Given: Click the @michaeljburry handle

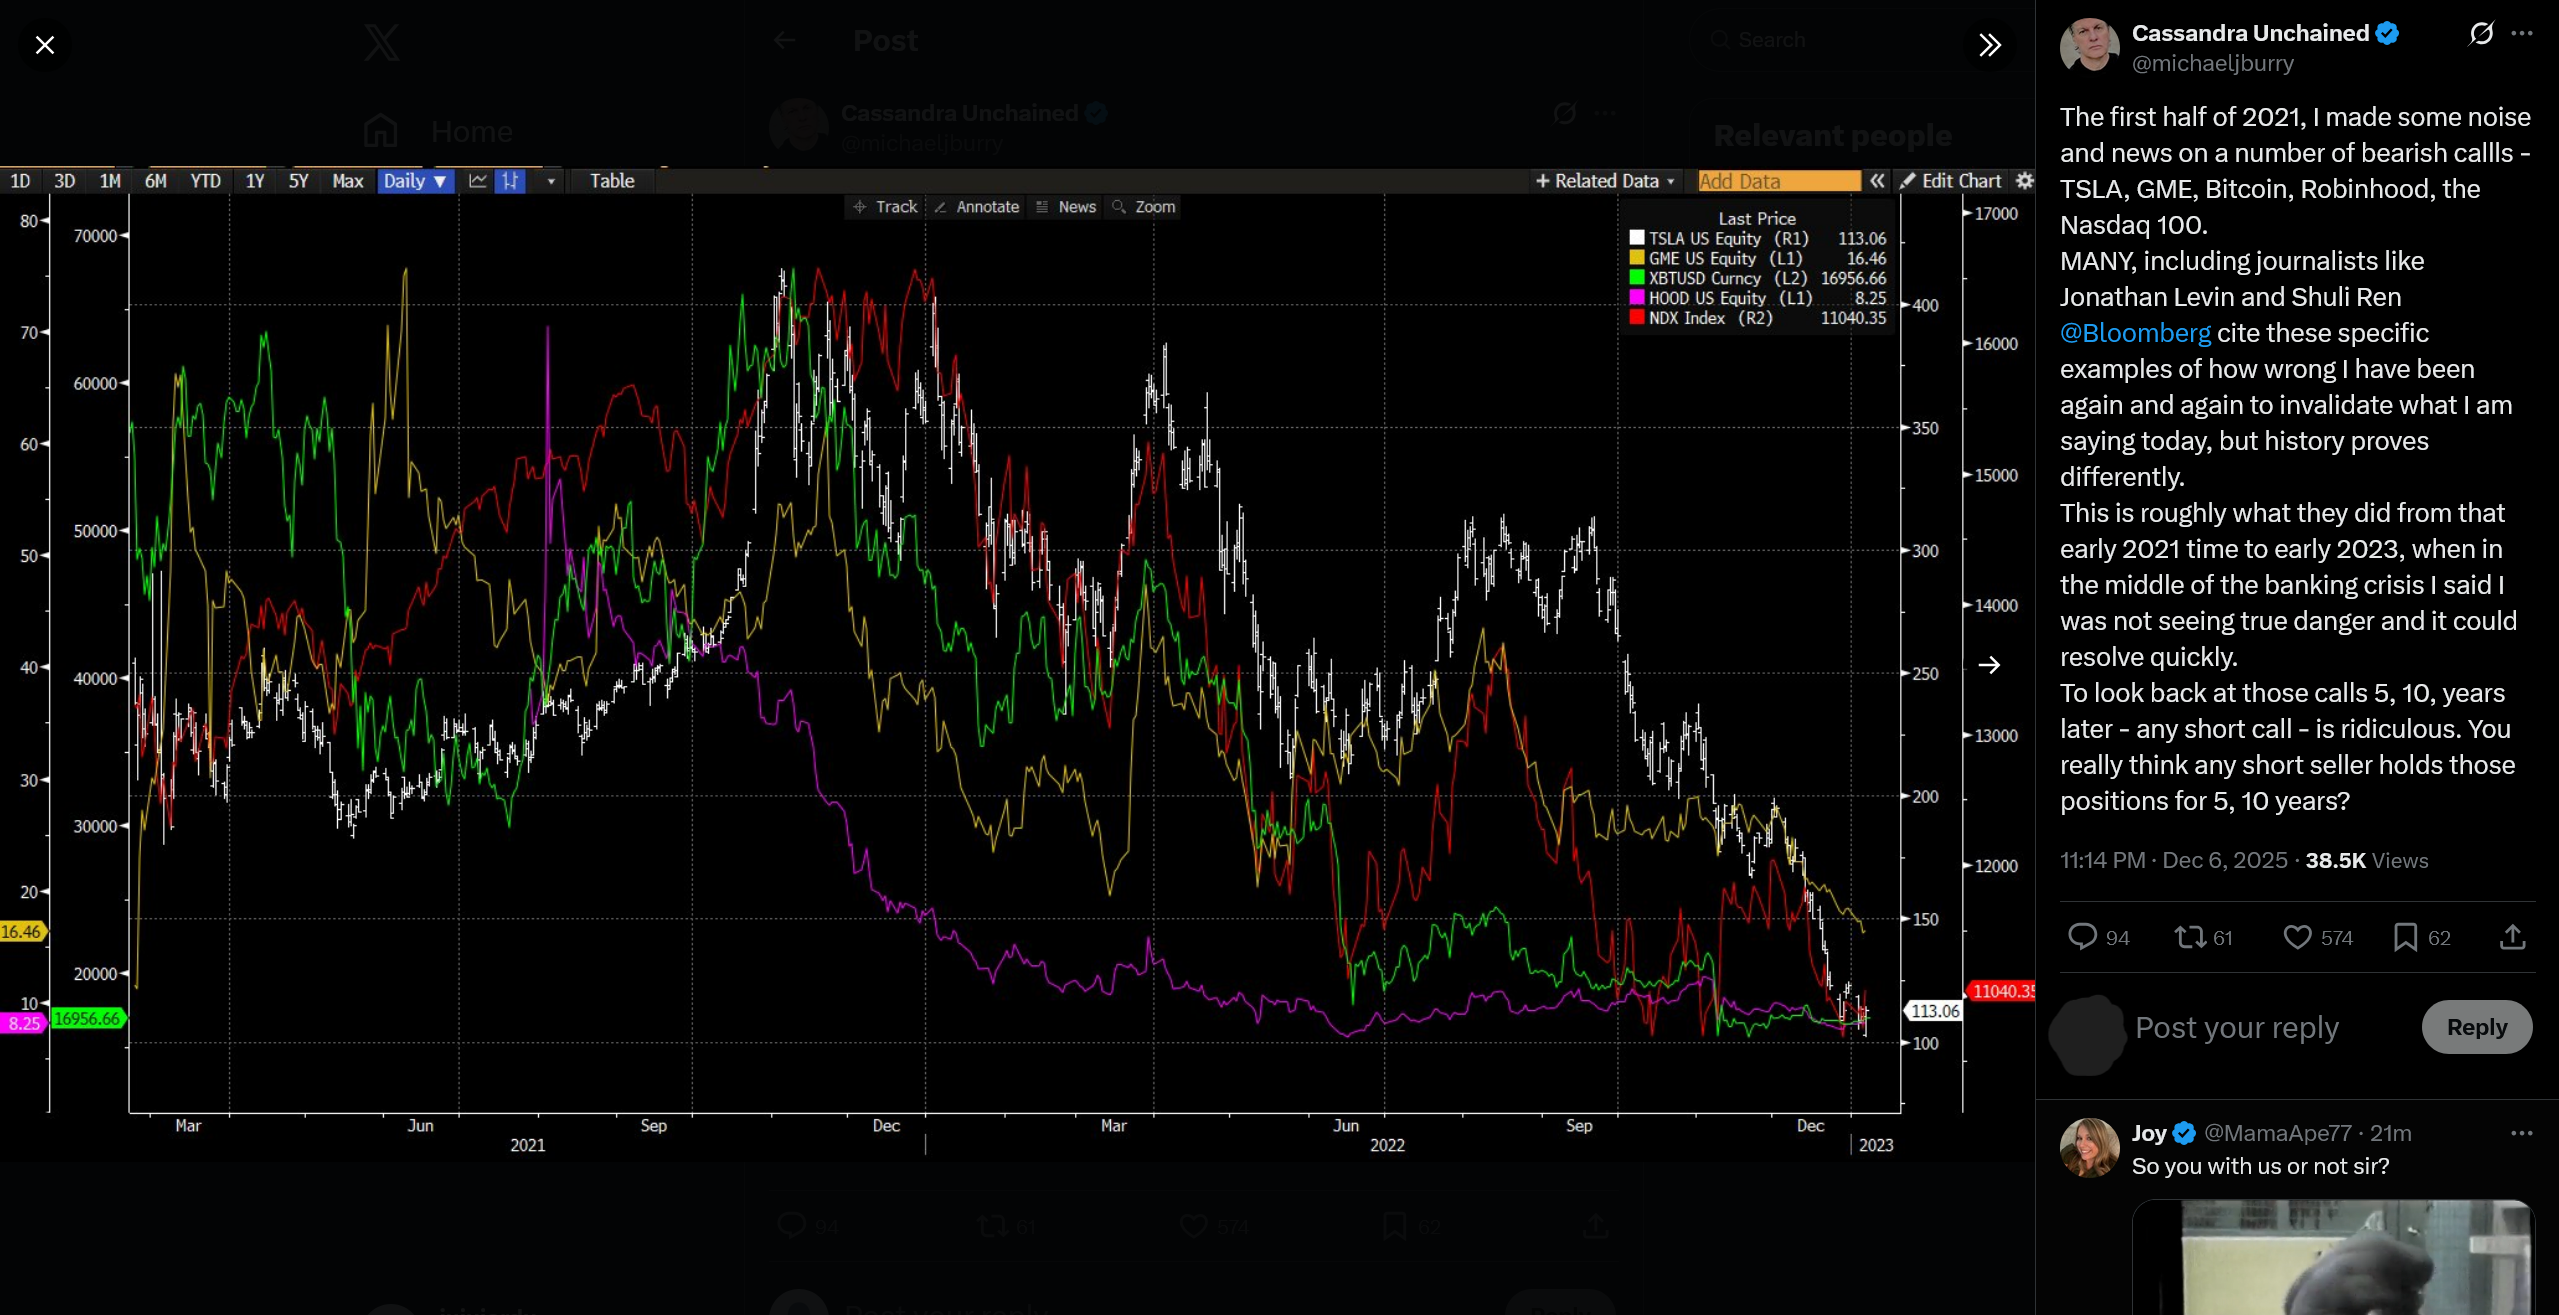Looking at the screenshot, I should (2212, 63).
